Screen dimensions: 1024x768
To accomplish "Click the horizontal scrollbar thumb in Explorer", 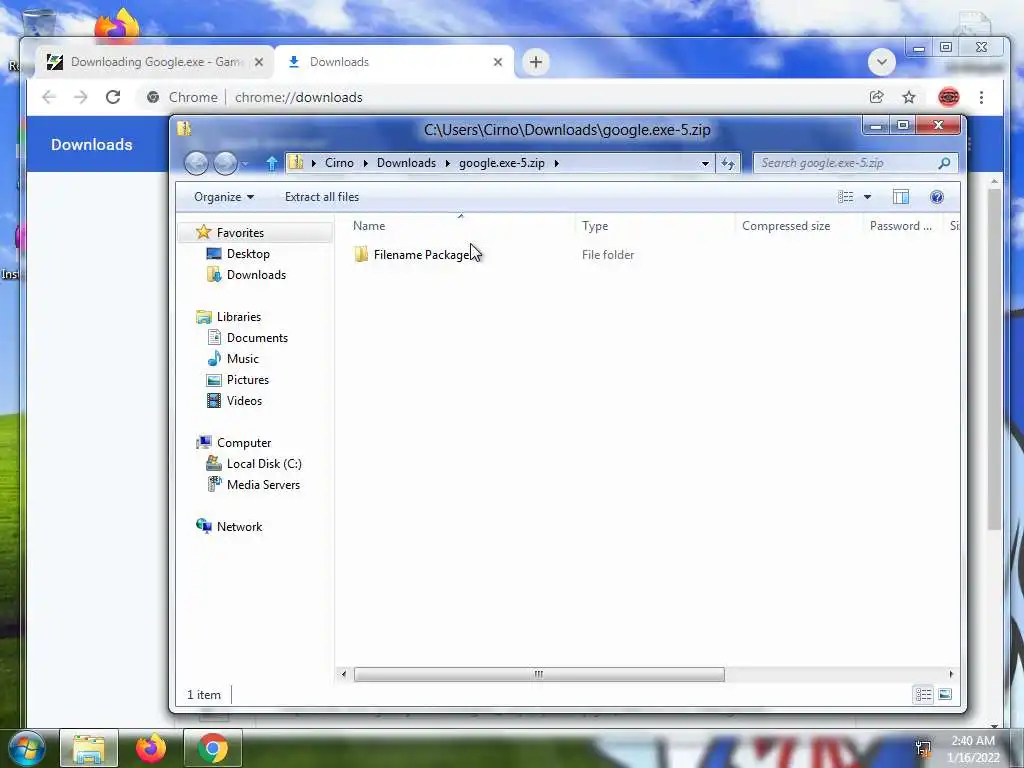I will point(539,674).
